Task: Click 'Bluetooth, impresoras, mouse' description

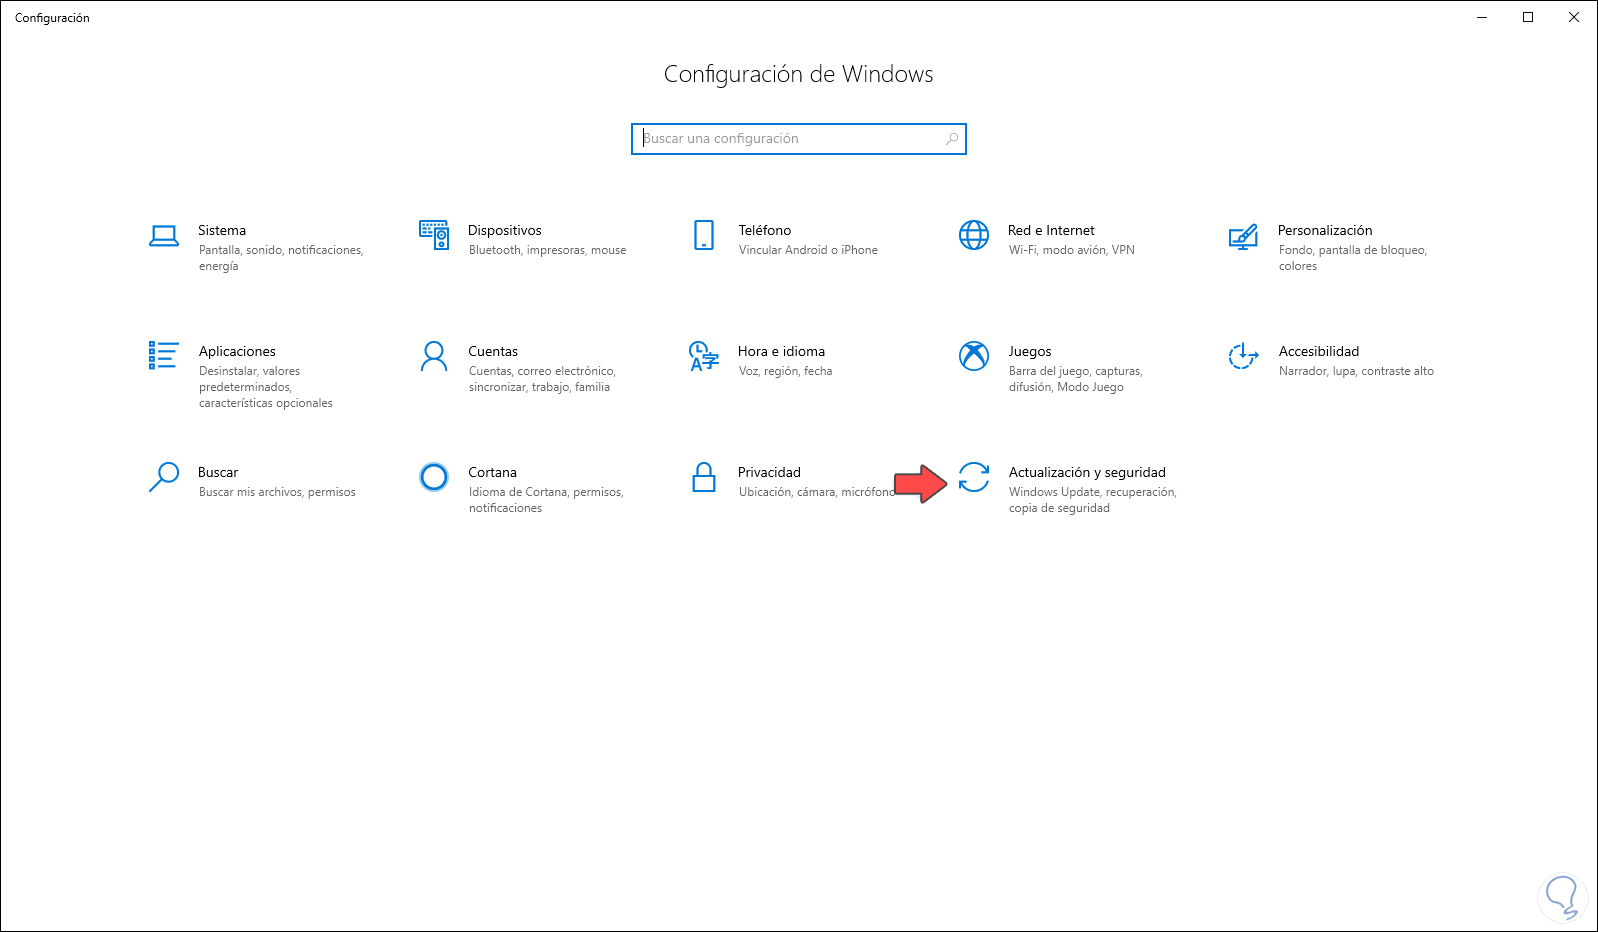Action: (548, 250)
